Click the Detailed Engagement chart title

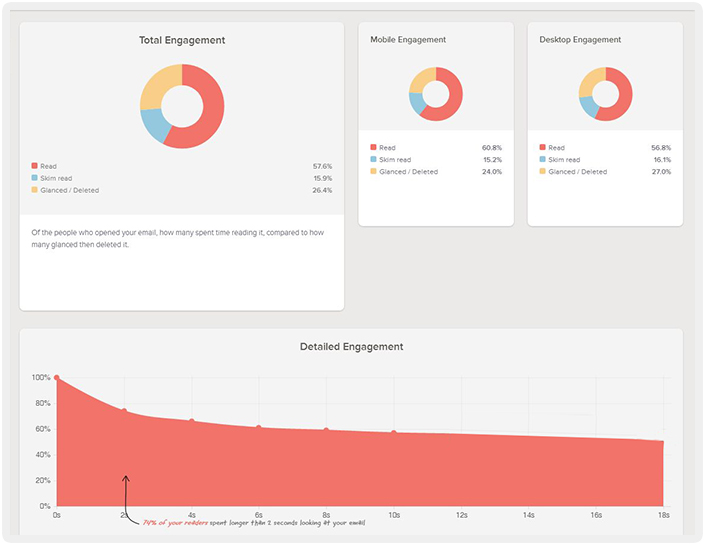click(x=351, y=347)
